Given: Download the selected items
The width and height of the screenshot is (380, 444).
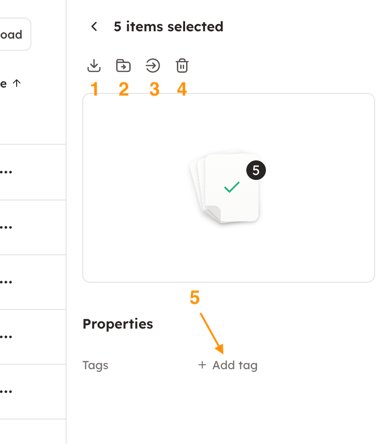Looking at the screenshot, I should (x=94, y=66).
